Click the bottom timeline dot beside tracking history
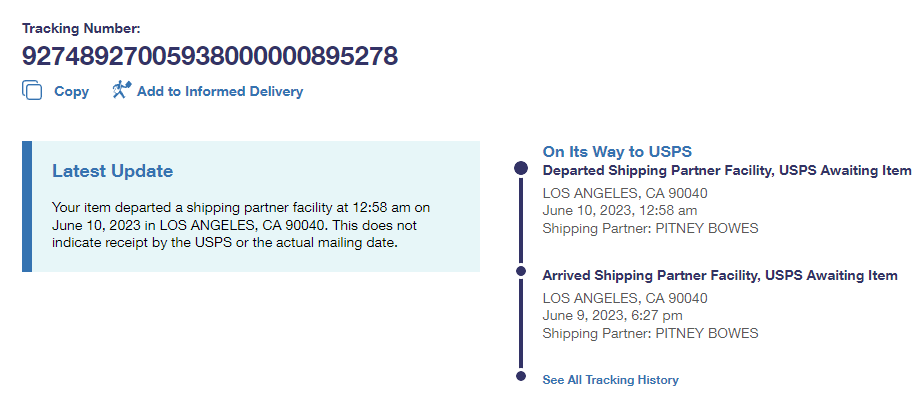Screen dimensions: 924x414 point(520,377)
